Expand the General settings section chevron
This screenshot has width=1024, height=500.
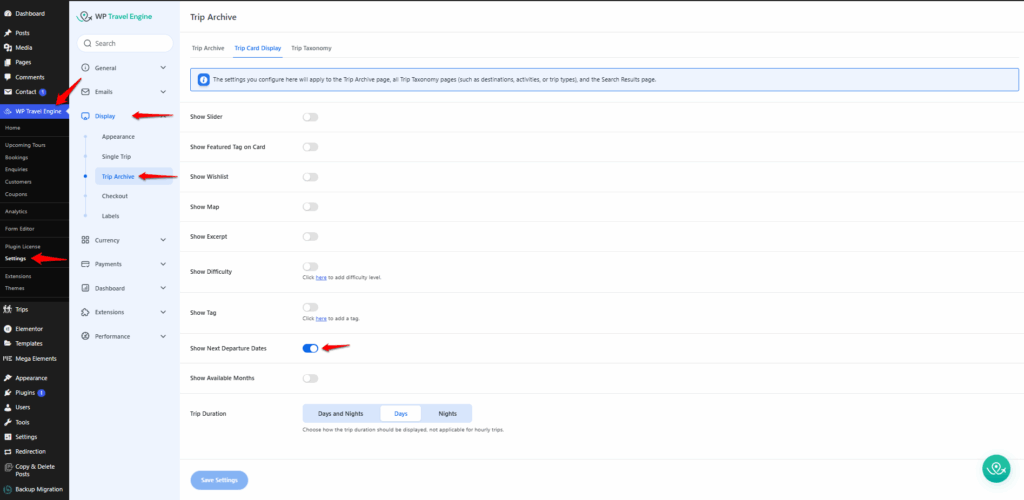point(163,68)
